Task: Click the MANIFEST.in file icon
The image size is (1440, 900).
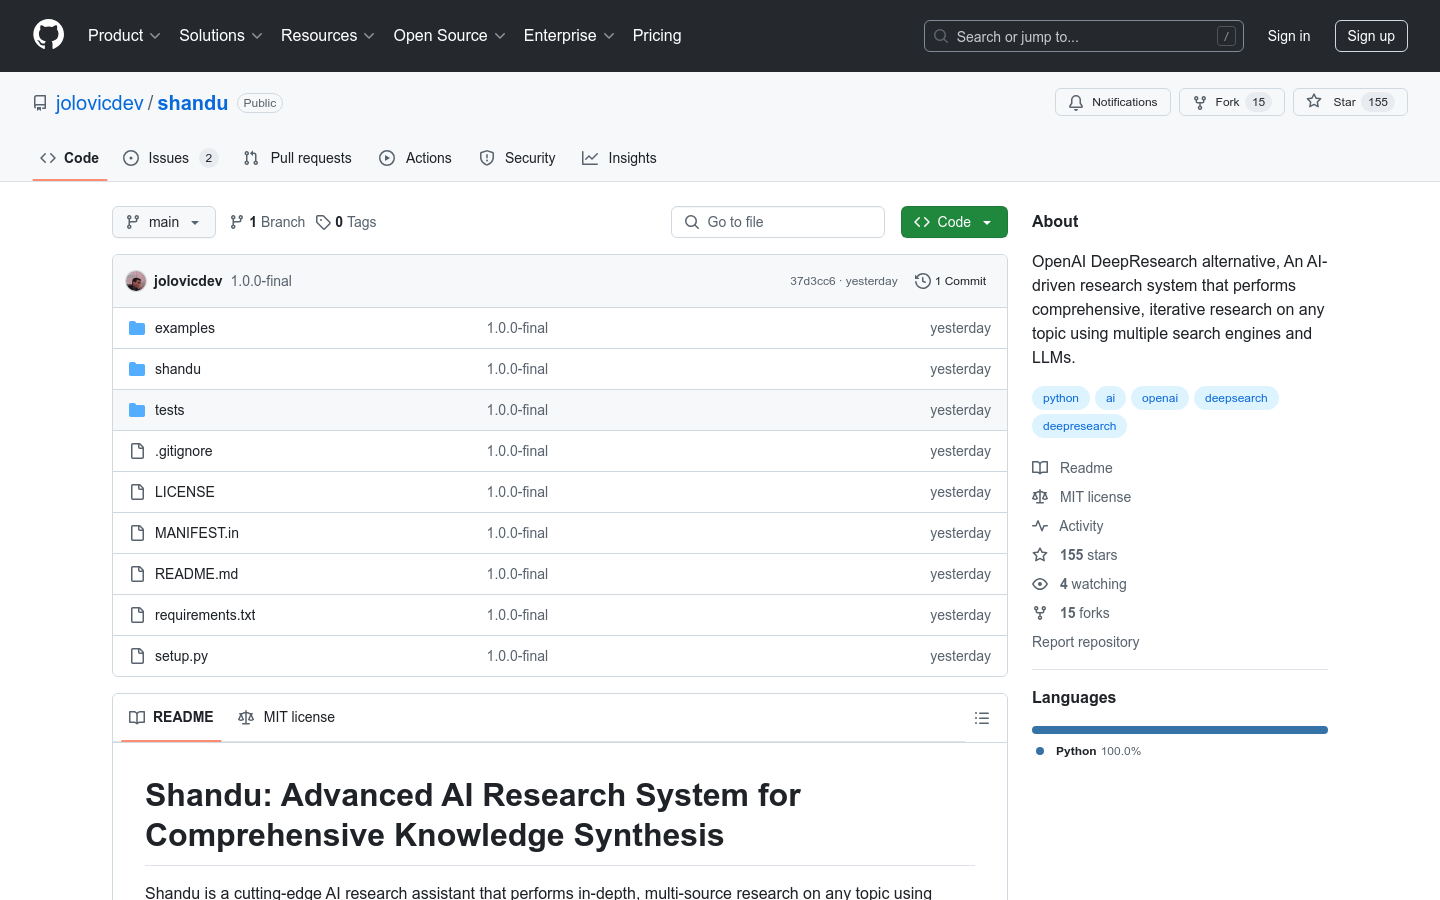Action: 137,533
